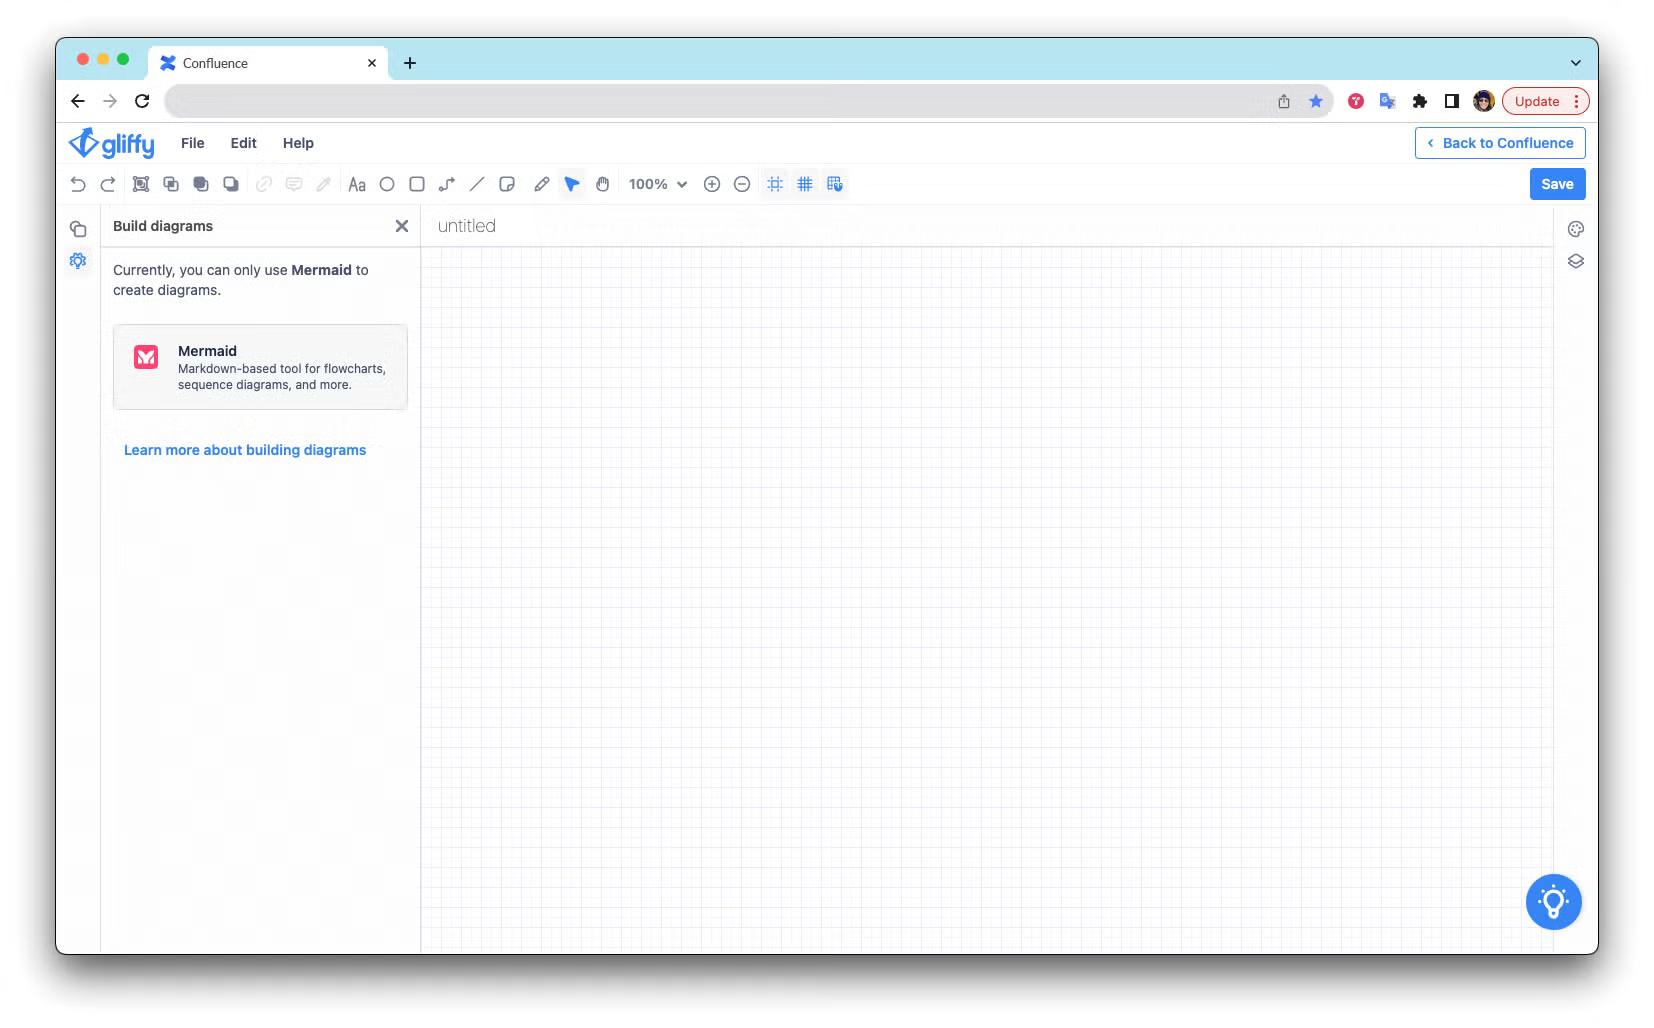Choose the Mermaid diagram card
The width and height of the screenshot is (1654, 1028).
260,367
